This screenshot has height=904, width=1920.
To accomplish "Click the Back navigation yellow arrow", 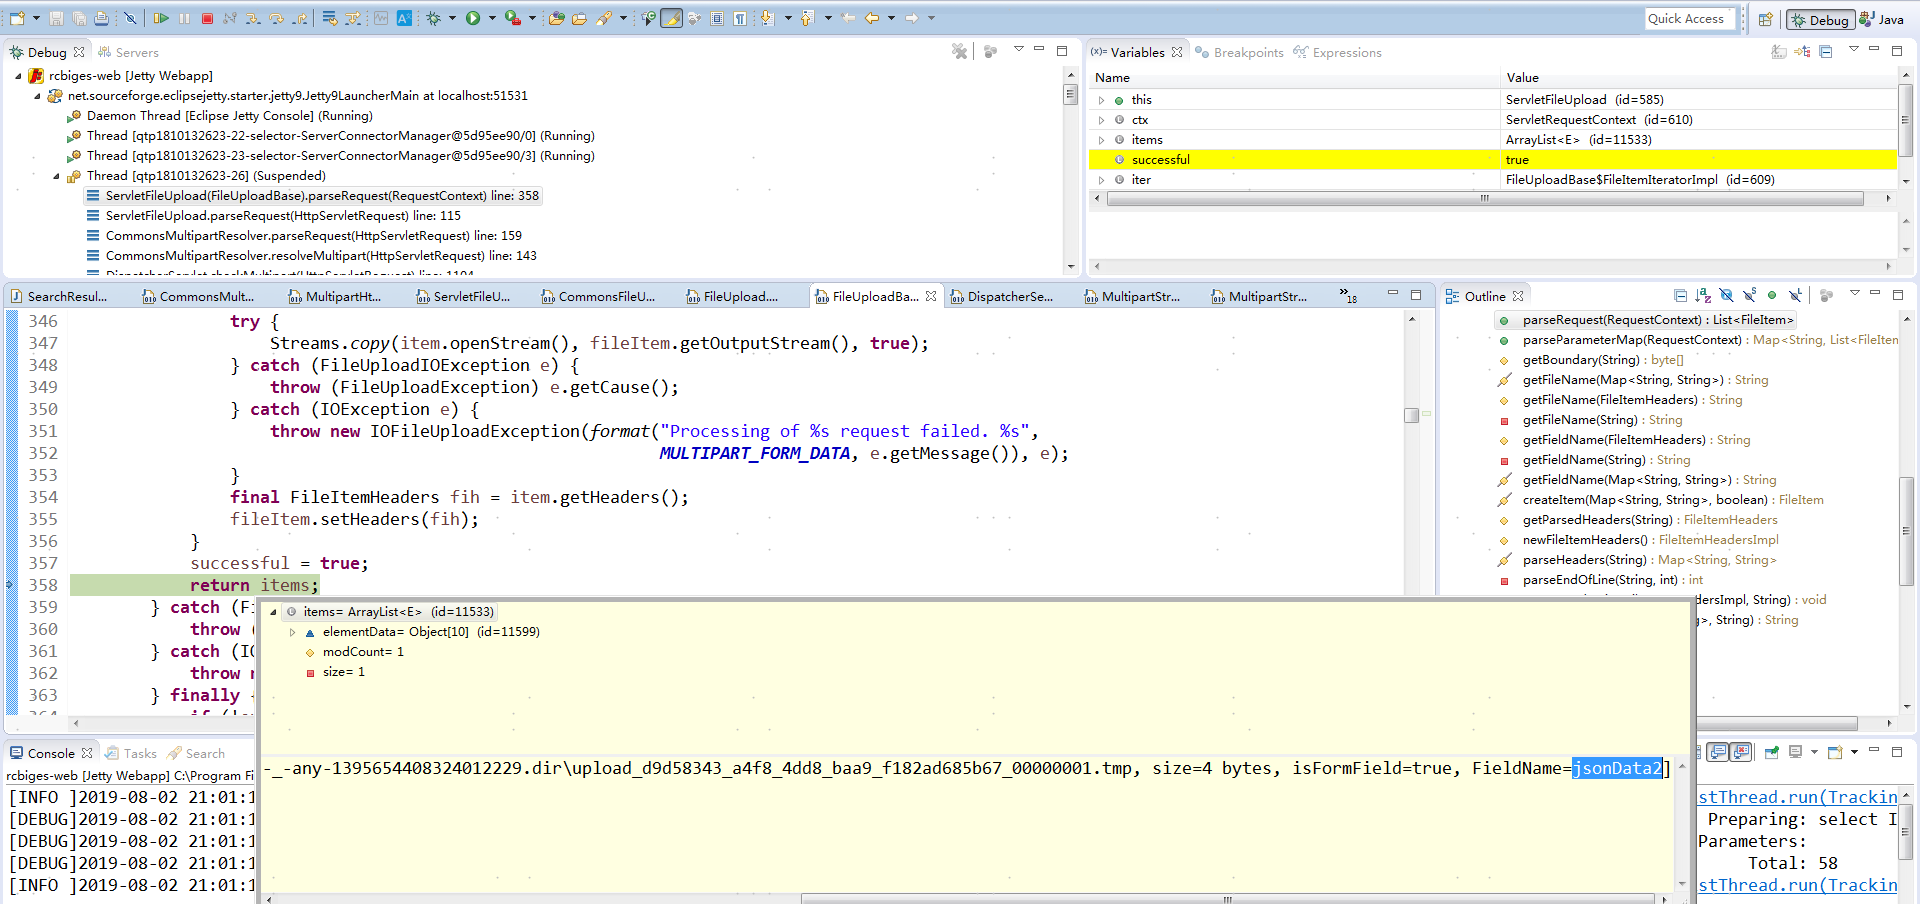I will click(871, 18).
